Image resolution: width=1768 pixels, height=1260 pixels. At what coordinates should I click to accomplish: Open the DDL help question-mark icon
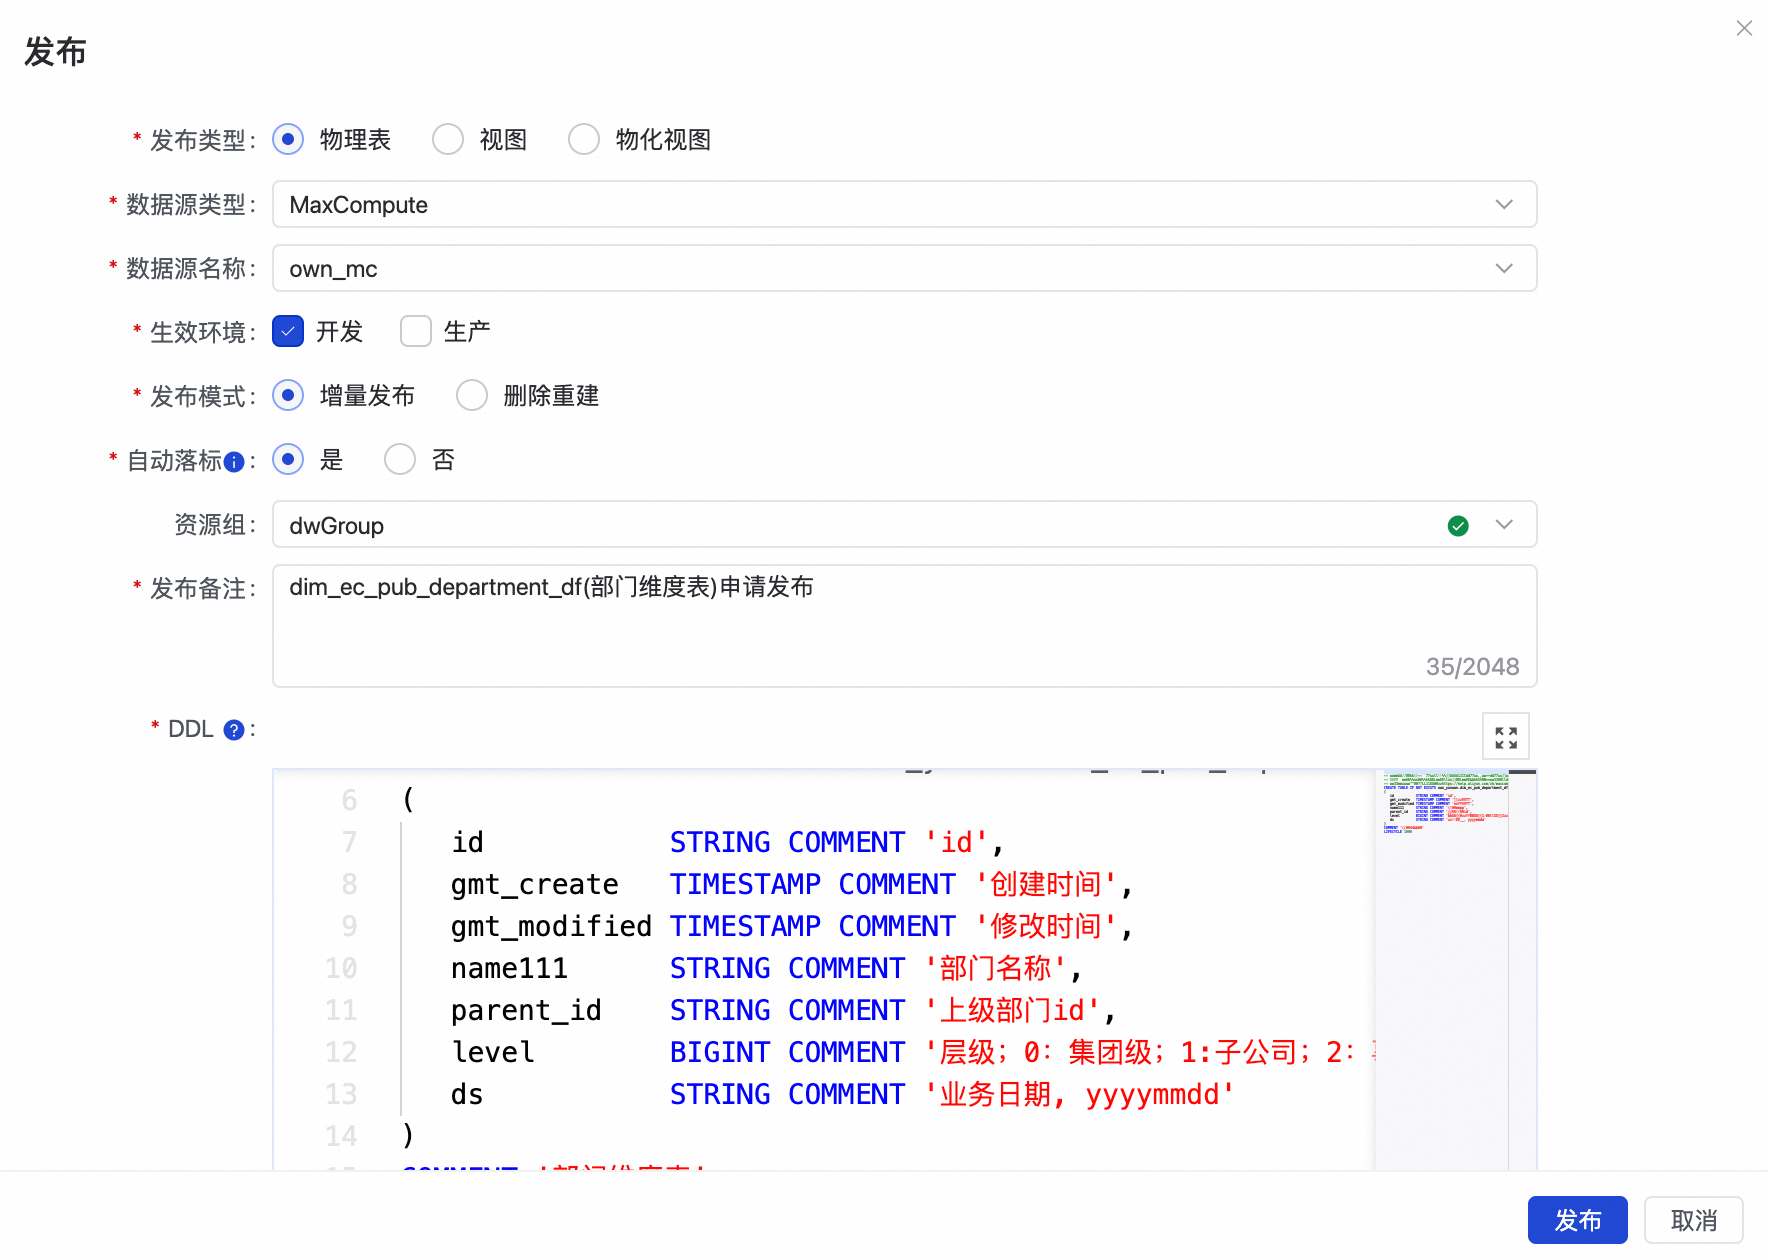coord(233,730)
